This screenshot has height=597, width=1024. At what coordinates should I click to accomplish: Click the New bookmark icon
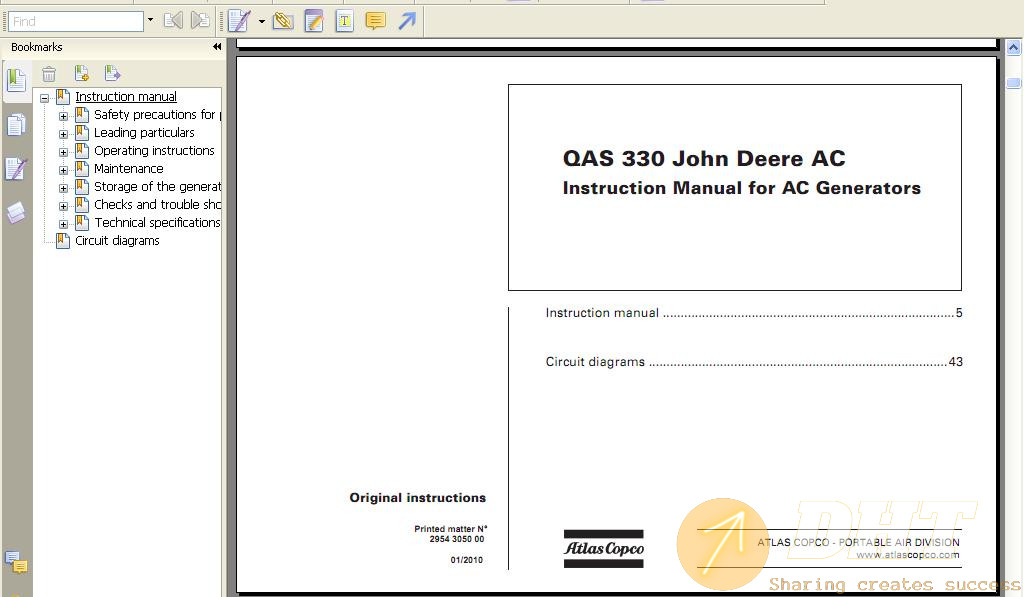[x=81, y=73]
